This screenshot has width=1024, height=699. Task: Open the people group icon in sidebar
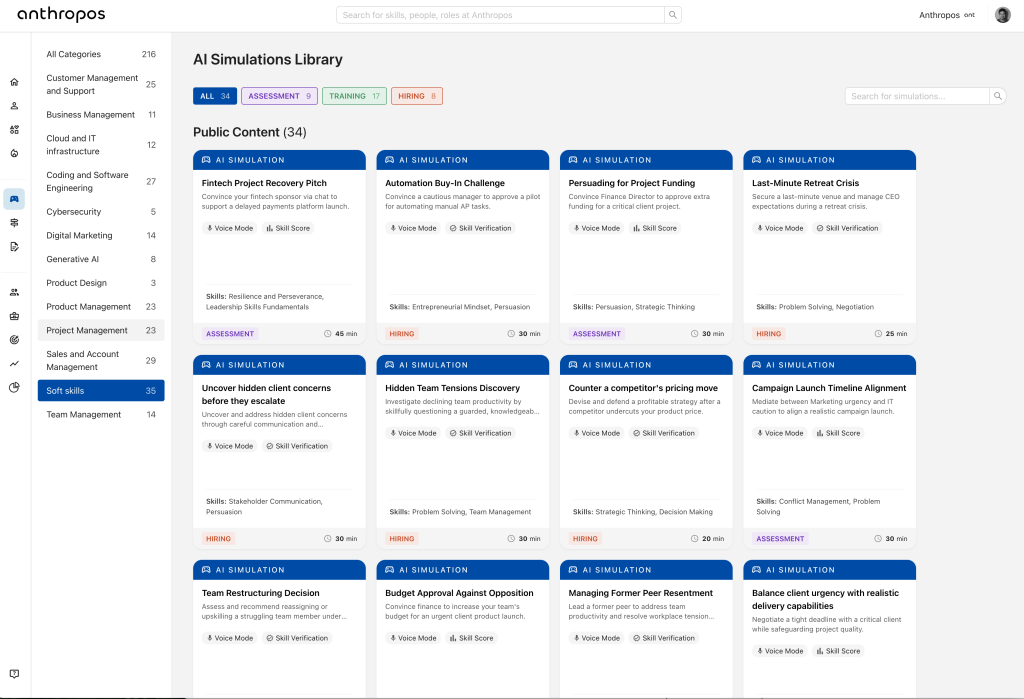pos(14,292)
